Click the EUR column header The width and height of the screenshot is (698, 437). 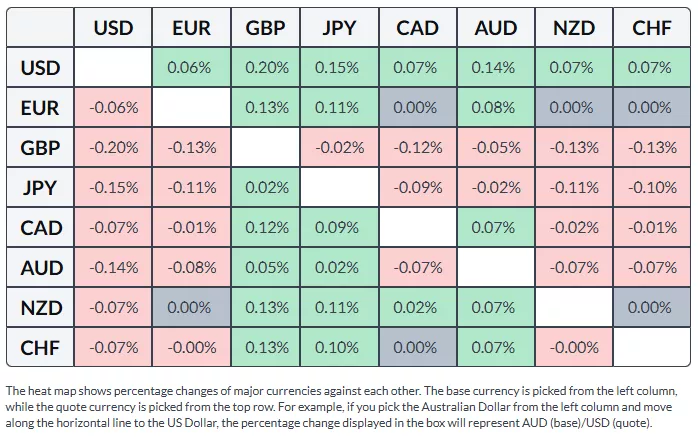191,28
